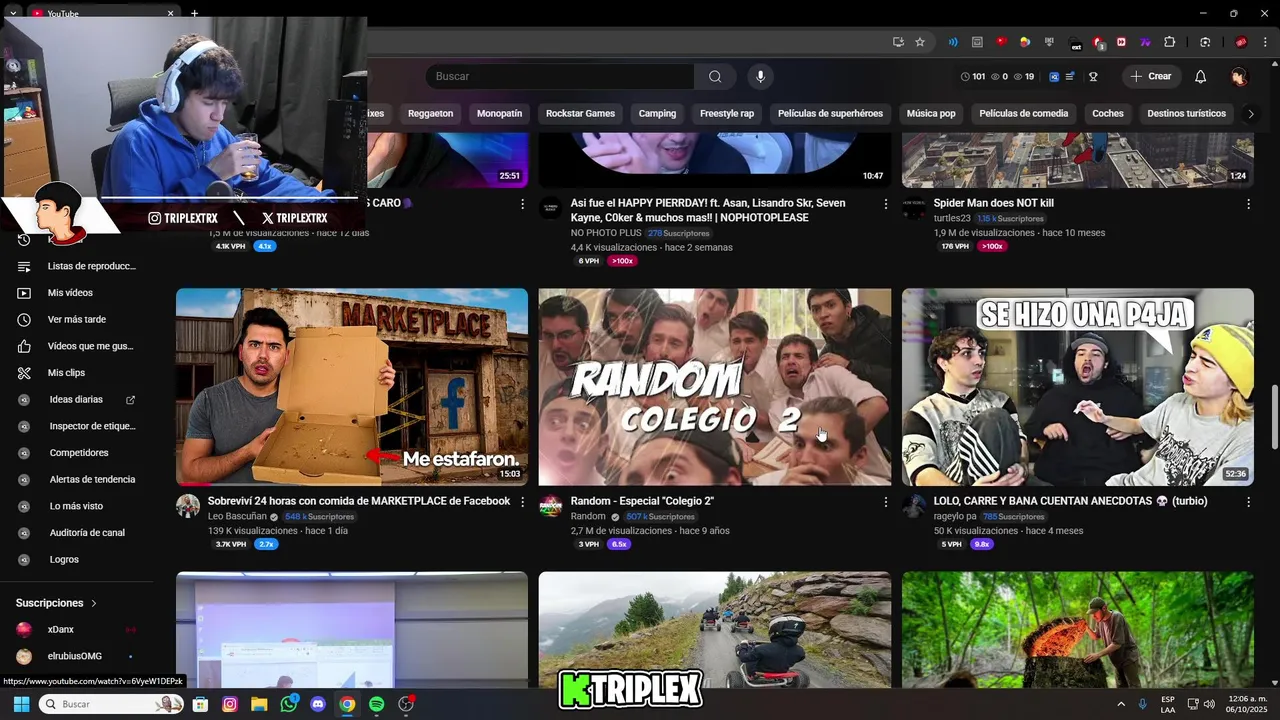Viewport: 1280px width, 720px height.
Task: Select the Películas de superhéroes chip
Action: (830, 114)
